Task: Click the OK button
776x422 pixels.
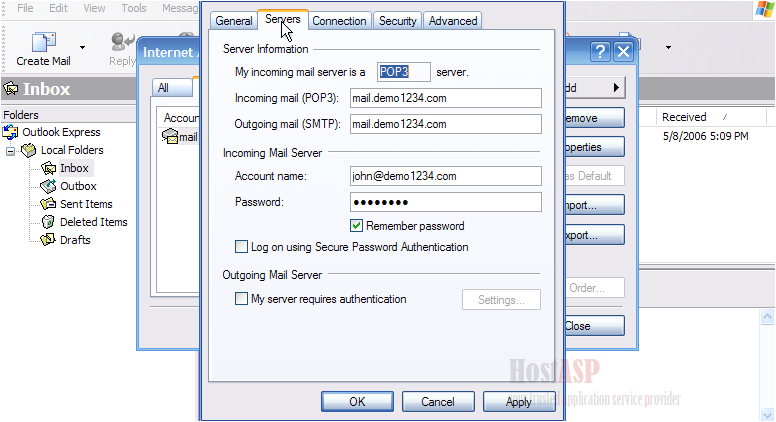Action: pyautogui.click(x=357, y=402)
